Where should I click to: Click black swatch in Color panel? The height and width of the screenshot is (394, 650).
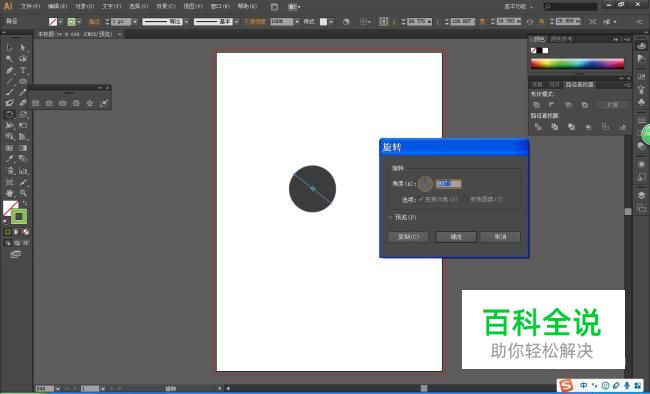pyautogui.click(x=539, y=51)
